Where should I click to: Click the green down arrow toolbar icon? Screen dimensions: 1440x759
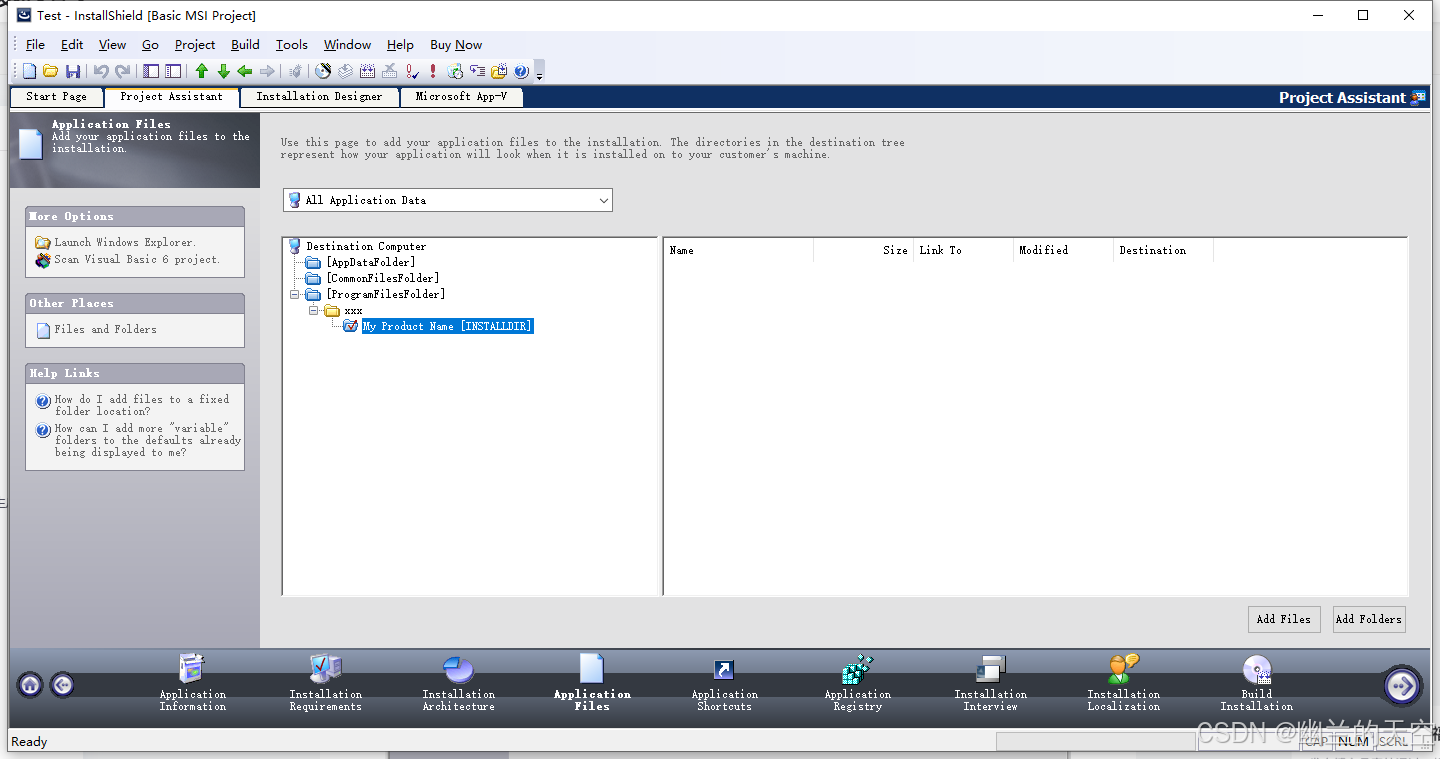click(x=223, y=71)
